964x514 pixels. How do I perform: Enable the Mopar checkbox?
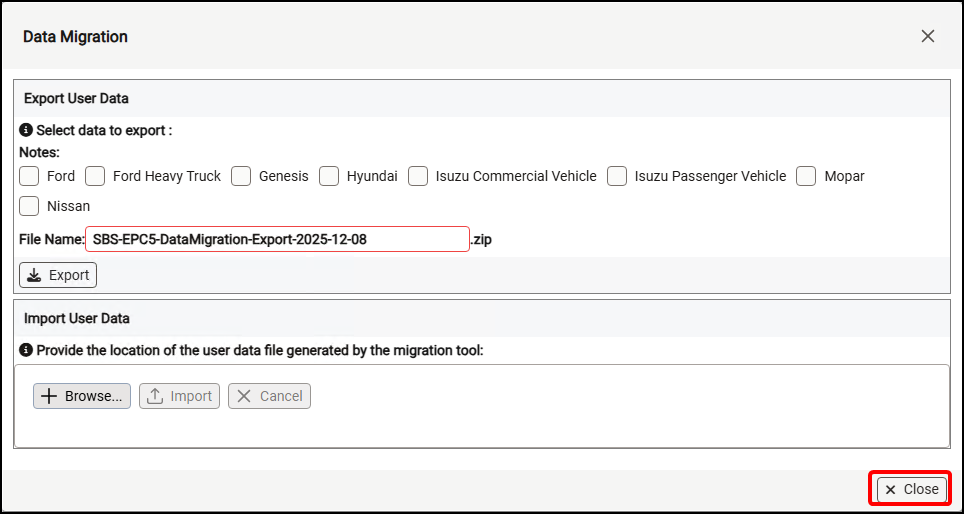coord(807,176)
